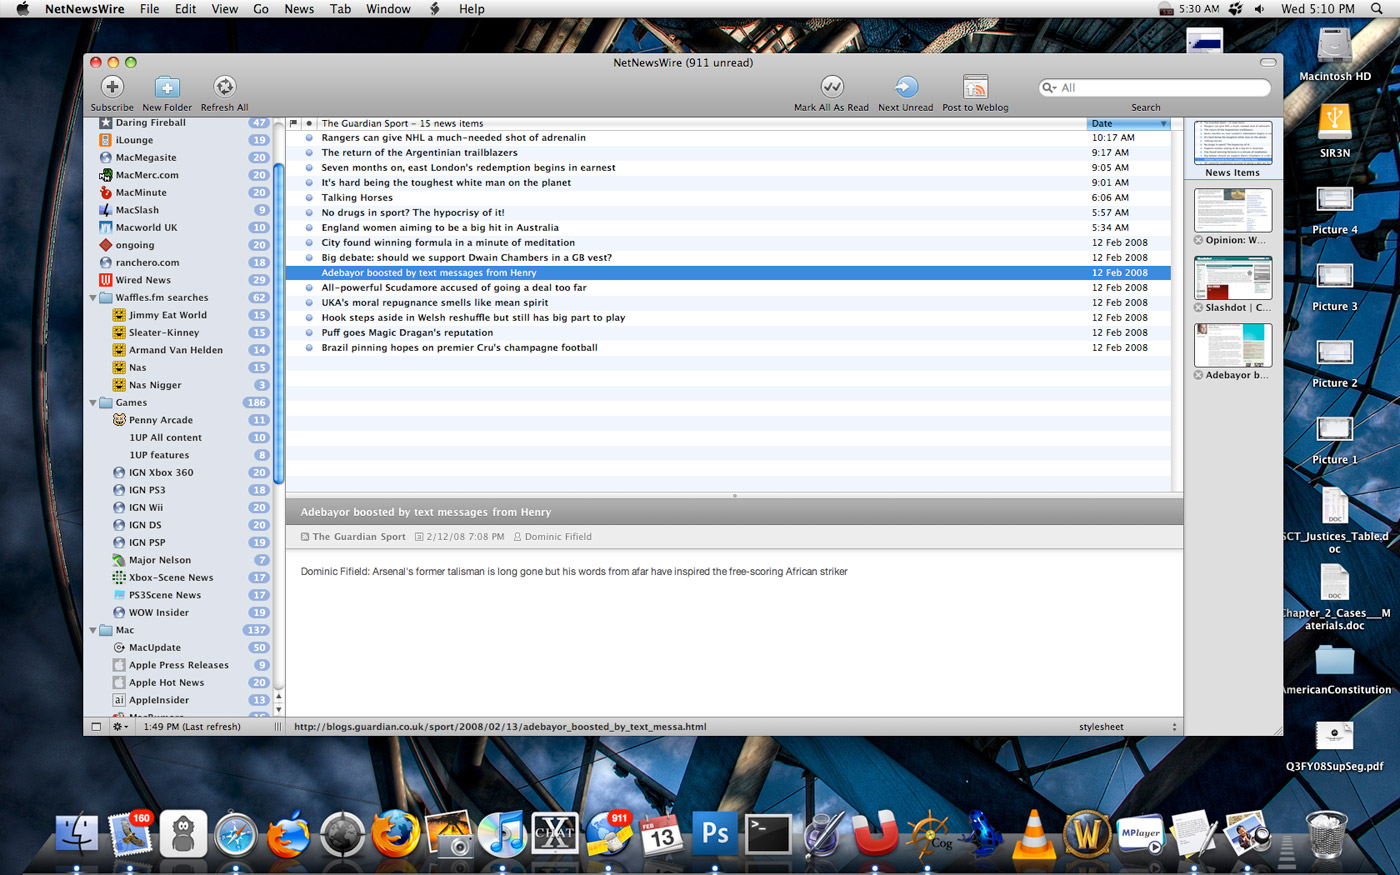This screenshot has height=875, width=1400.
Task: Close the Slashdot tab thumbnail
Action: coord(1198,308)
